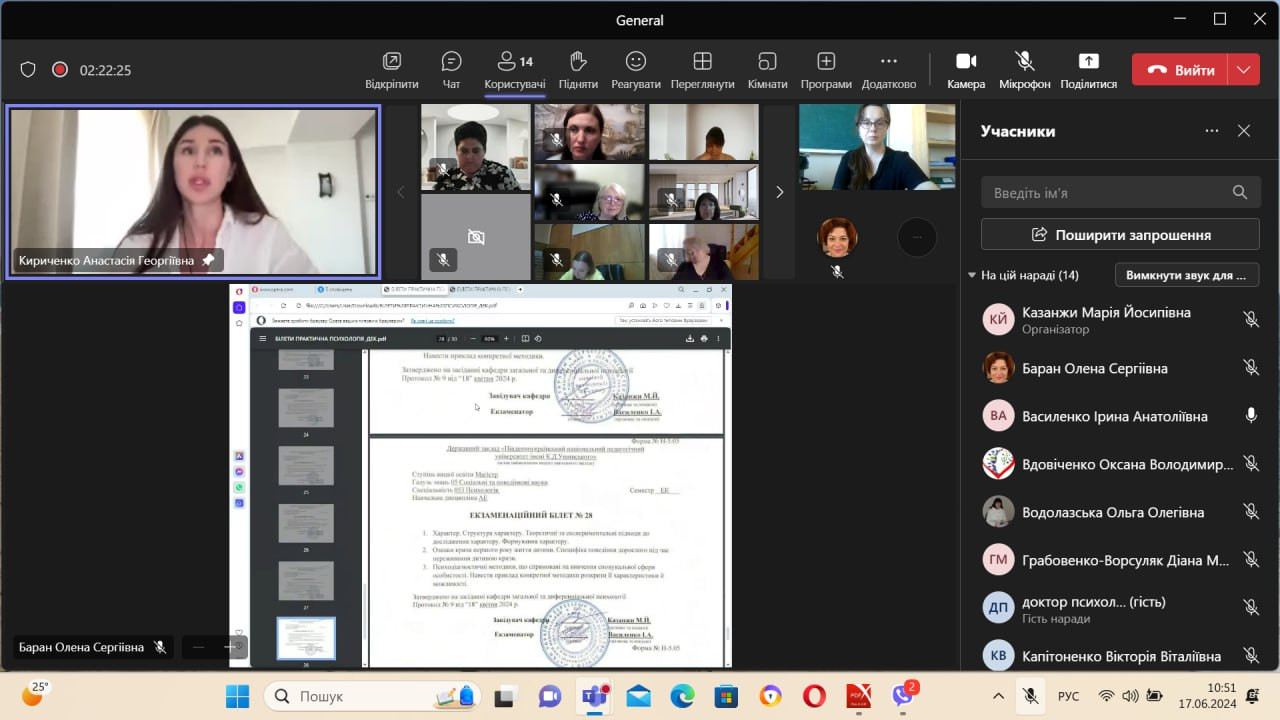Click muted mic beside Водолазська Ольга Олегівна
The width and height of the screenshot is (1280, 720).
click(1251, 512)
